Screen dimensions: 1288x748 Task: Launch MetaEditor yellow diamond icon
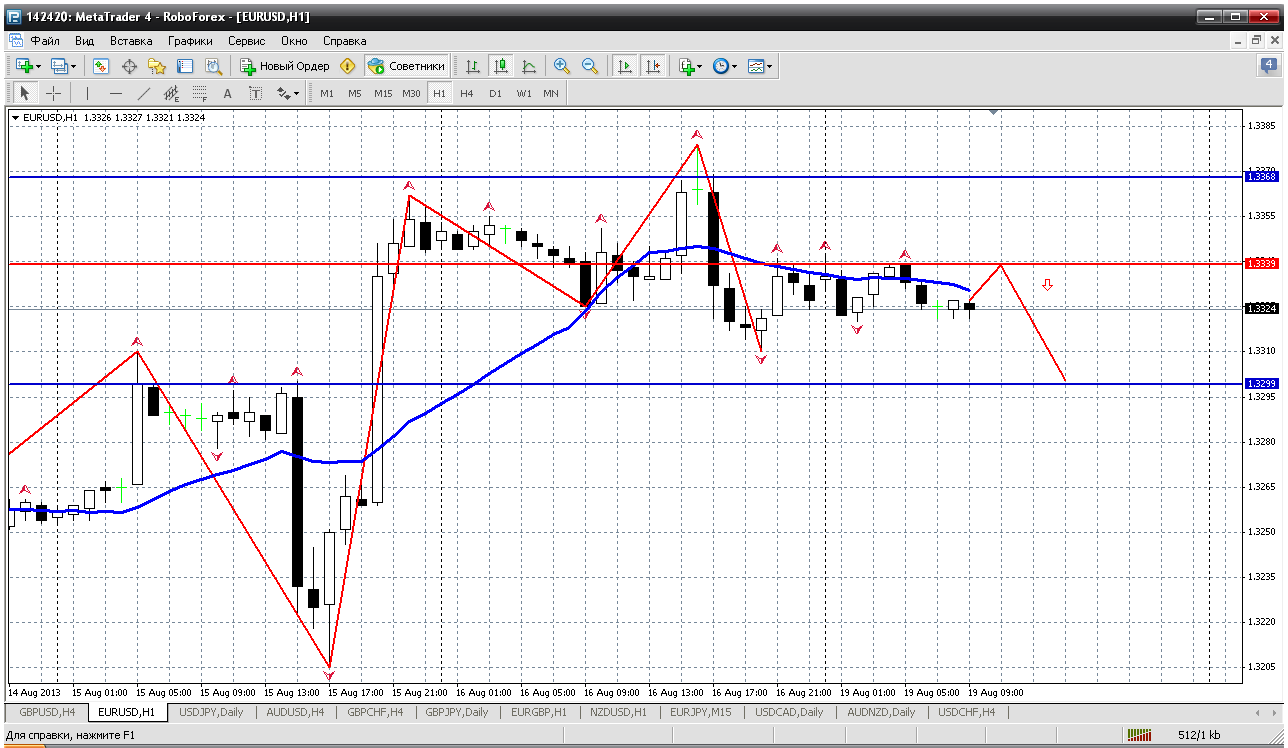pos(347,66)
